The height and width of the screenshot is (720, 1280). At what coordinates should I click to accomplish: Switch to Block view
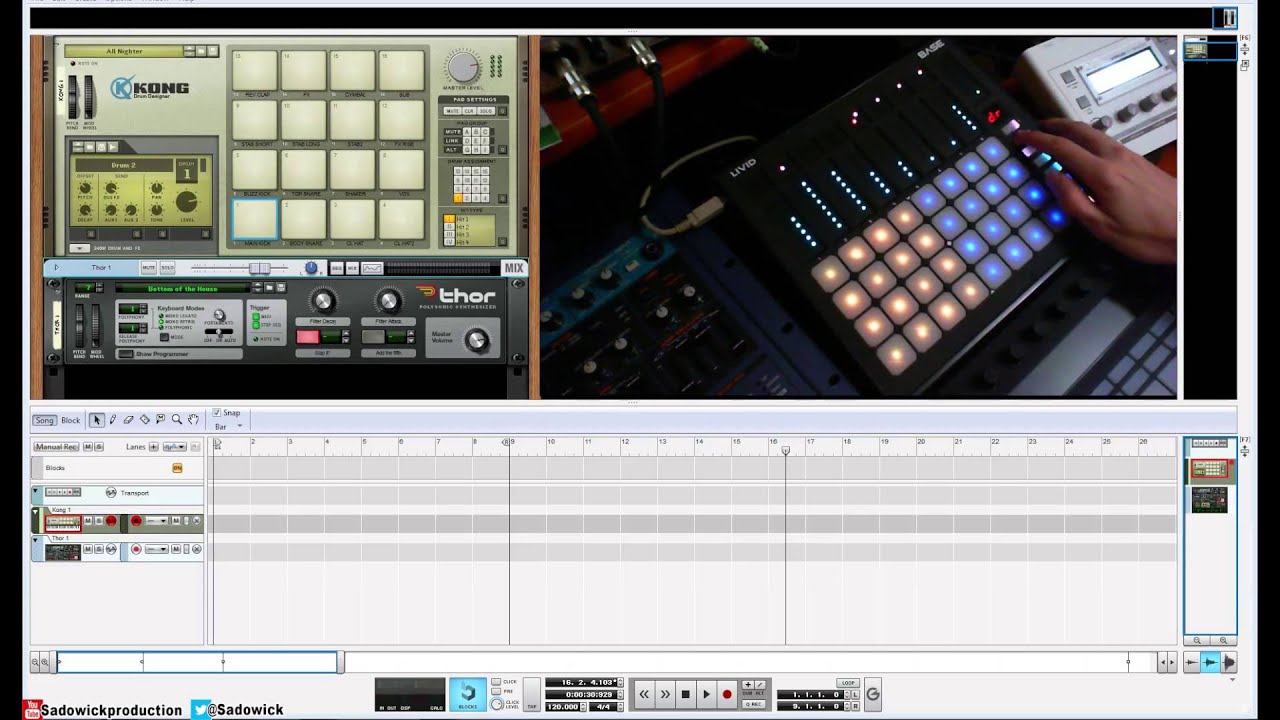[x=71, y=420]
